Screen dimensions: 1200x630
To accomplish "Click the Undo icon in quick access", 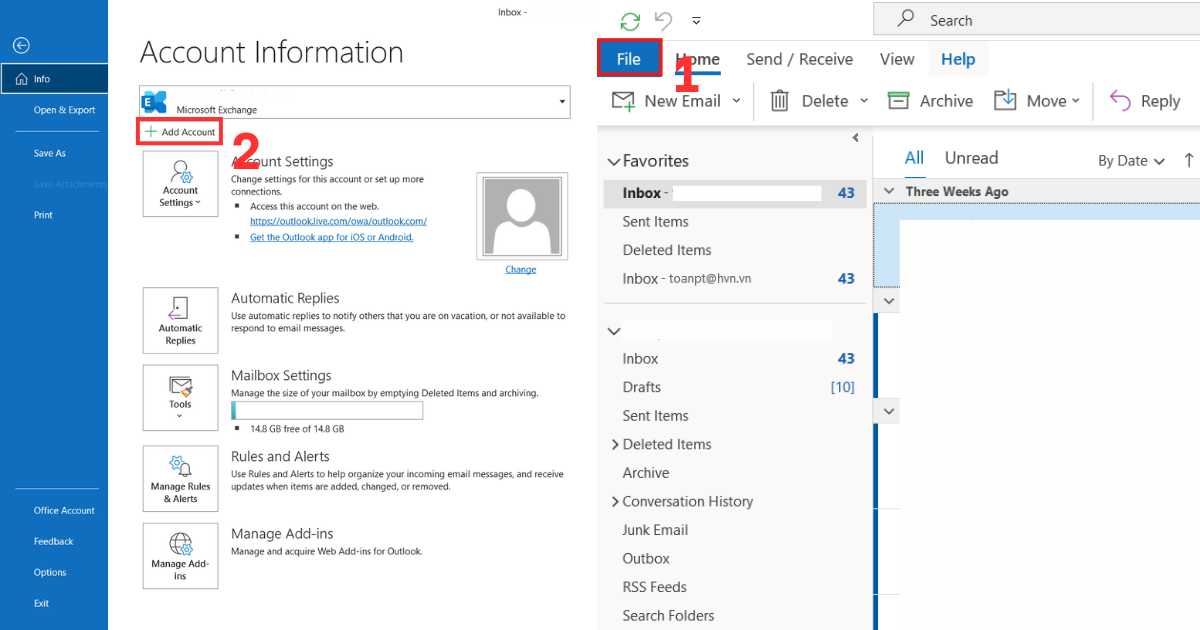I will pos(664,20).
